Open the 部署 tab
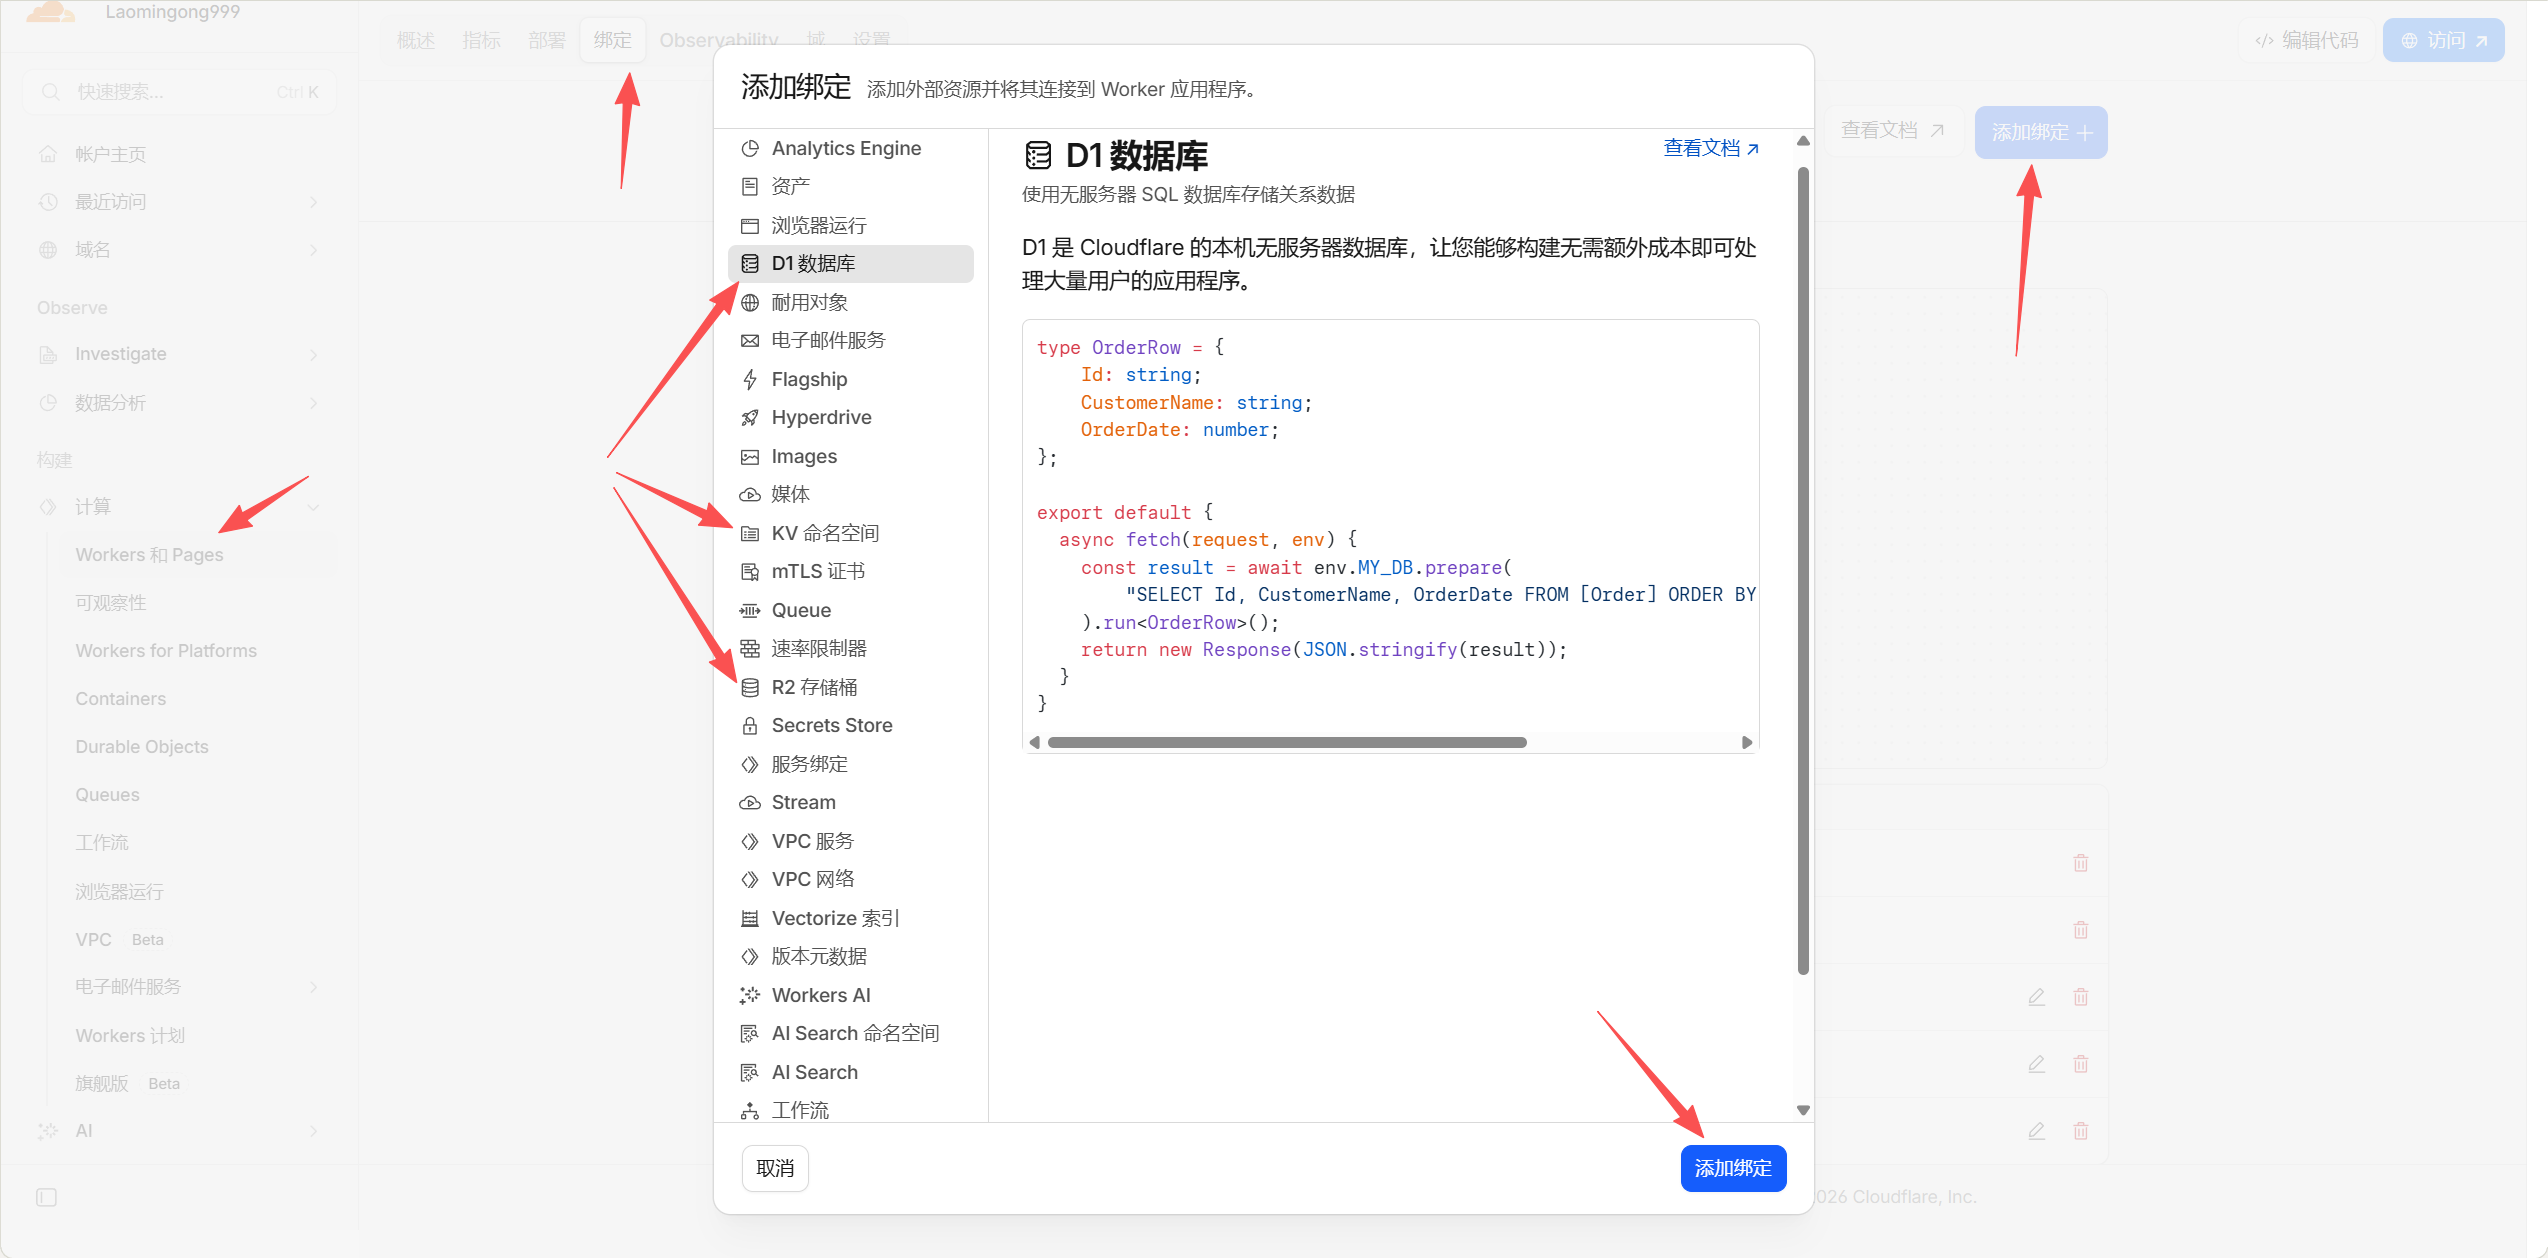 click(547, 40)
